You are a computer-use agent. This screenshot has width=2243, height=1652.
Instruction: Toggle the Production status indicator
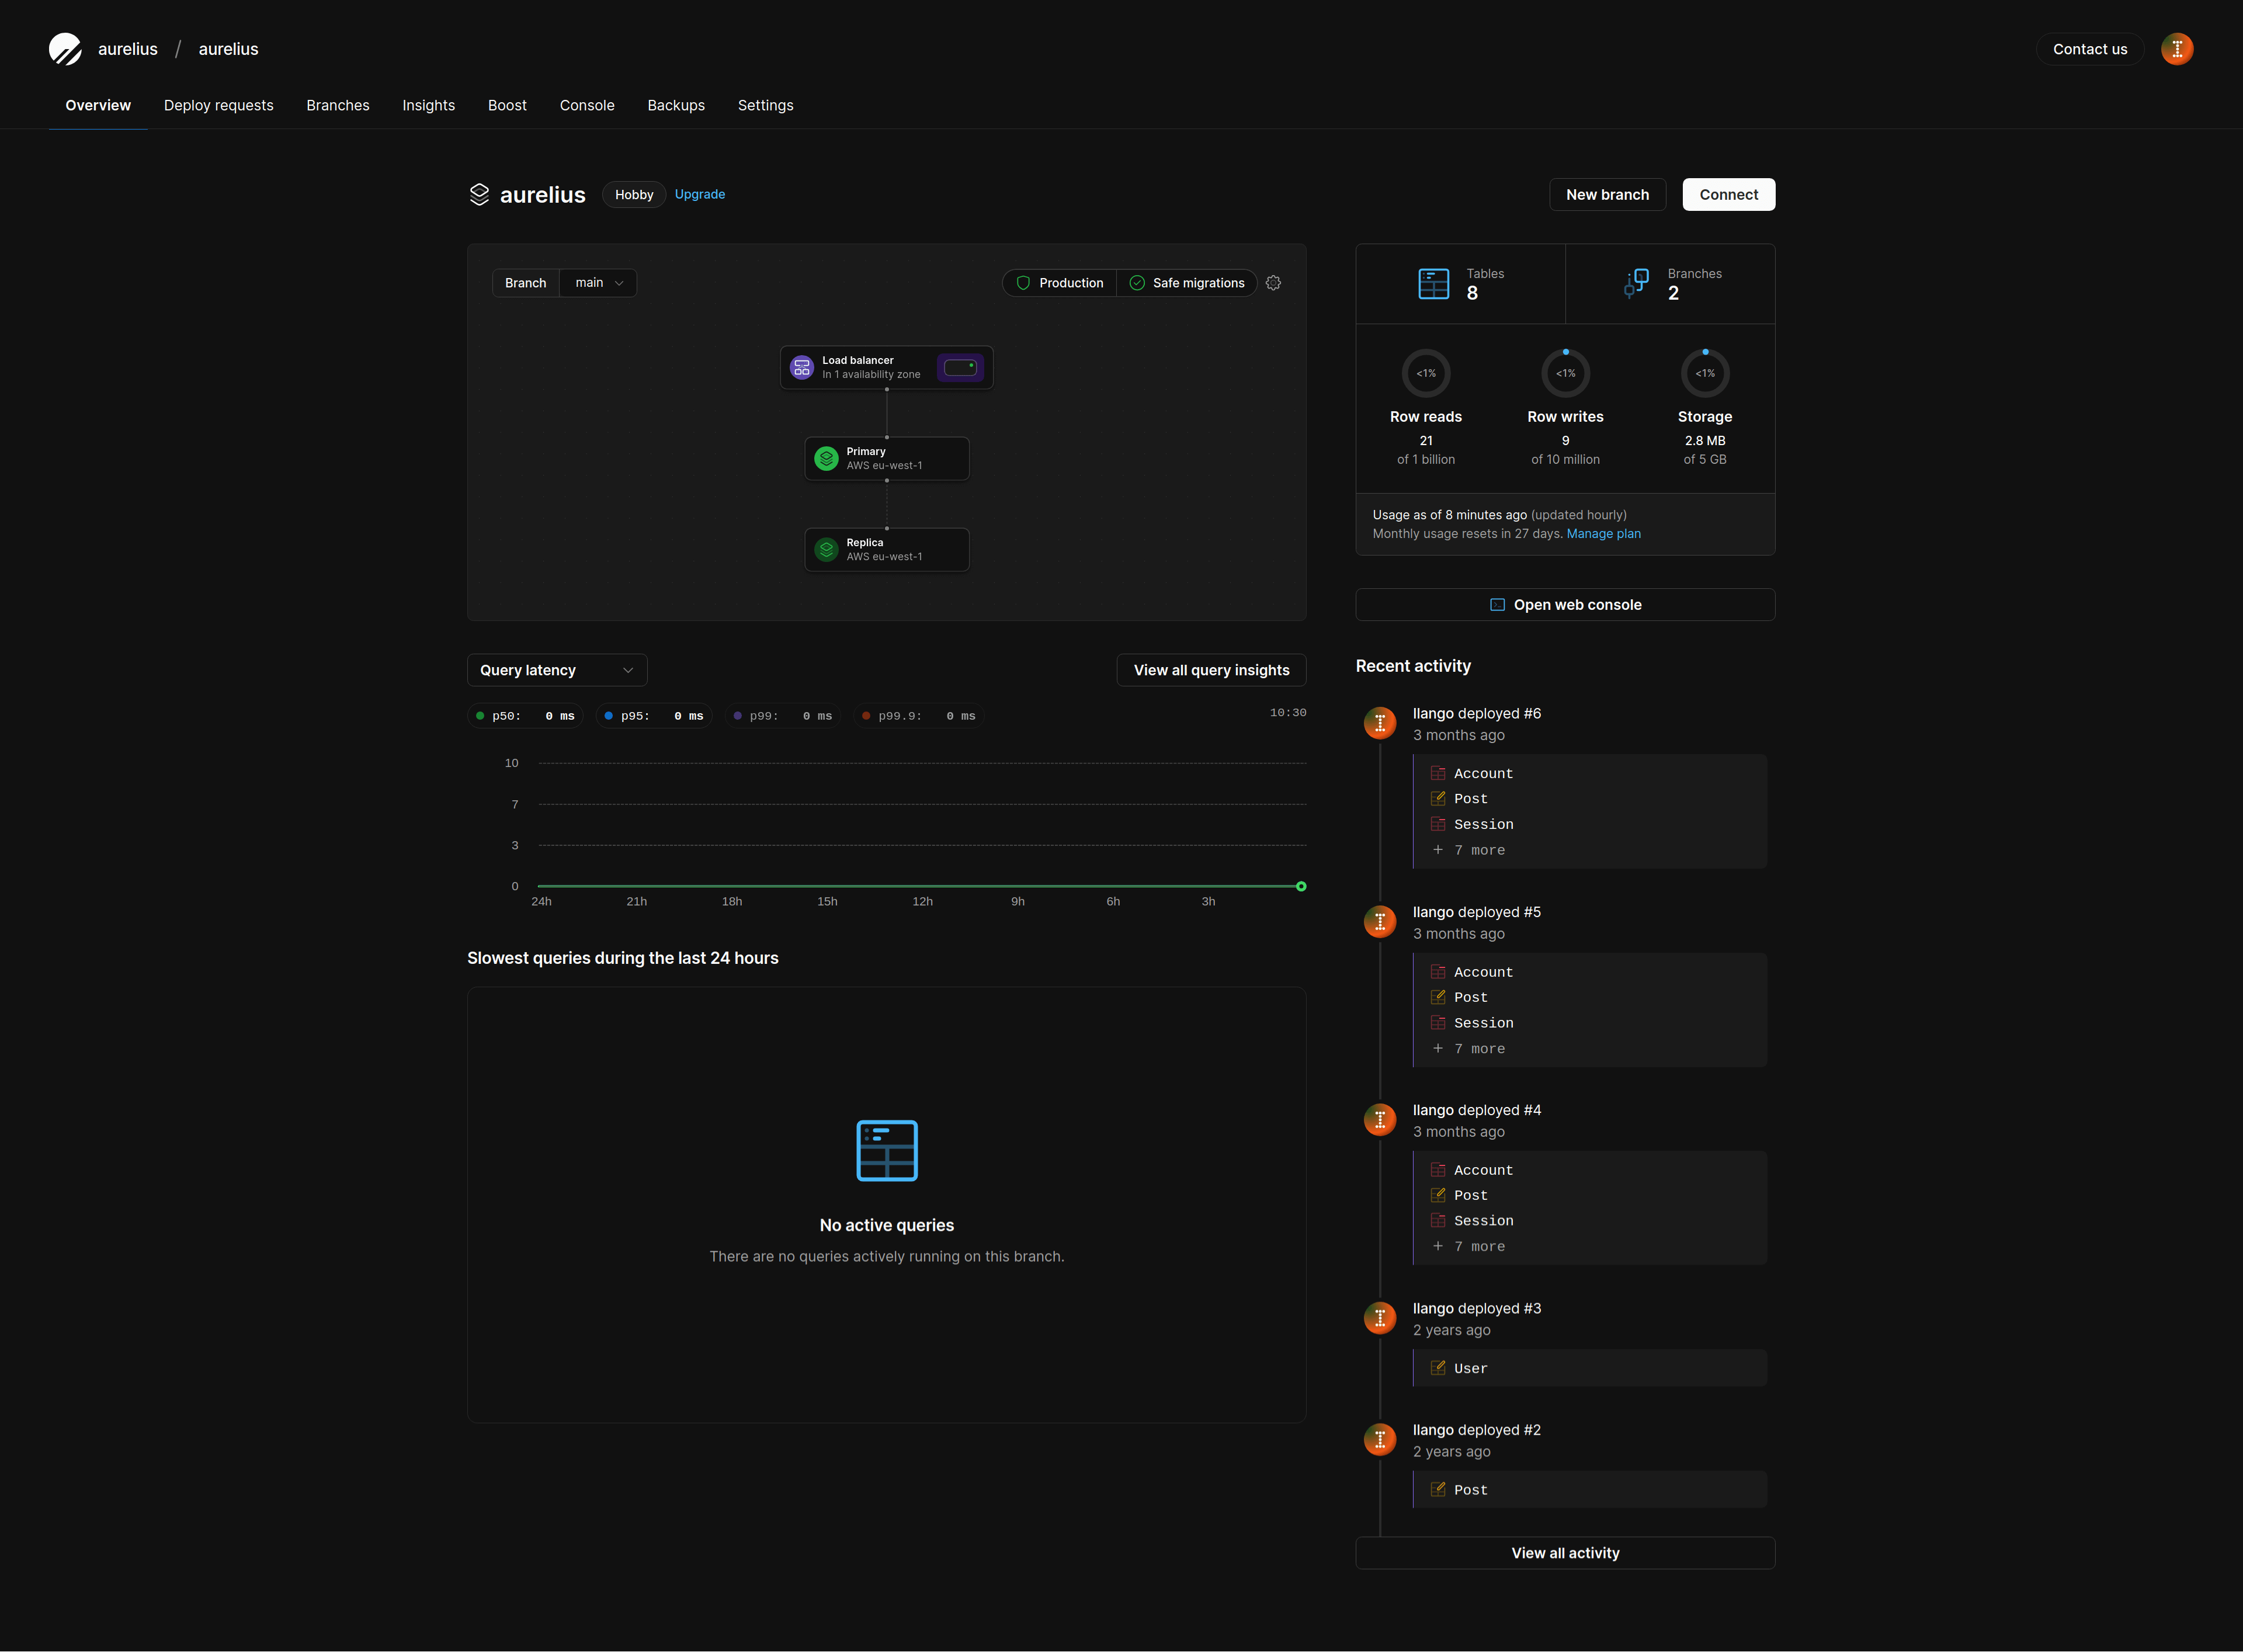pos(1059,282)
